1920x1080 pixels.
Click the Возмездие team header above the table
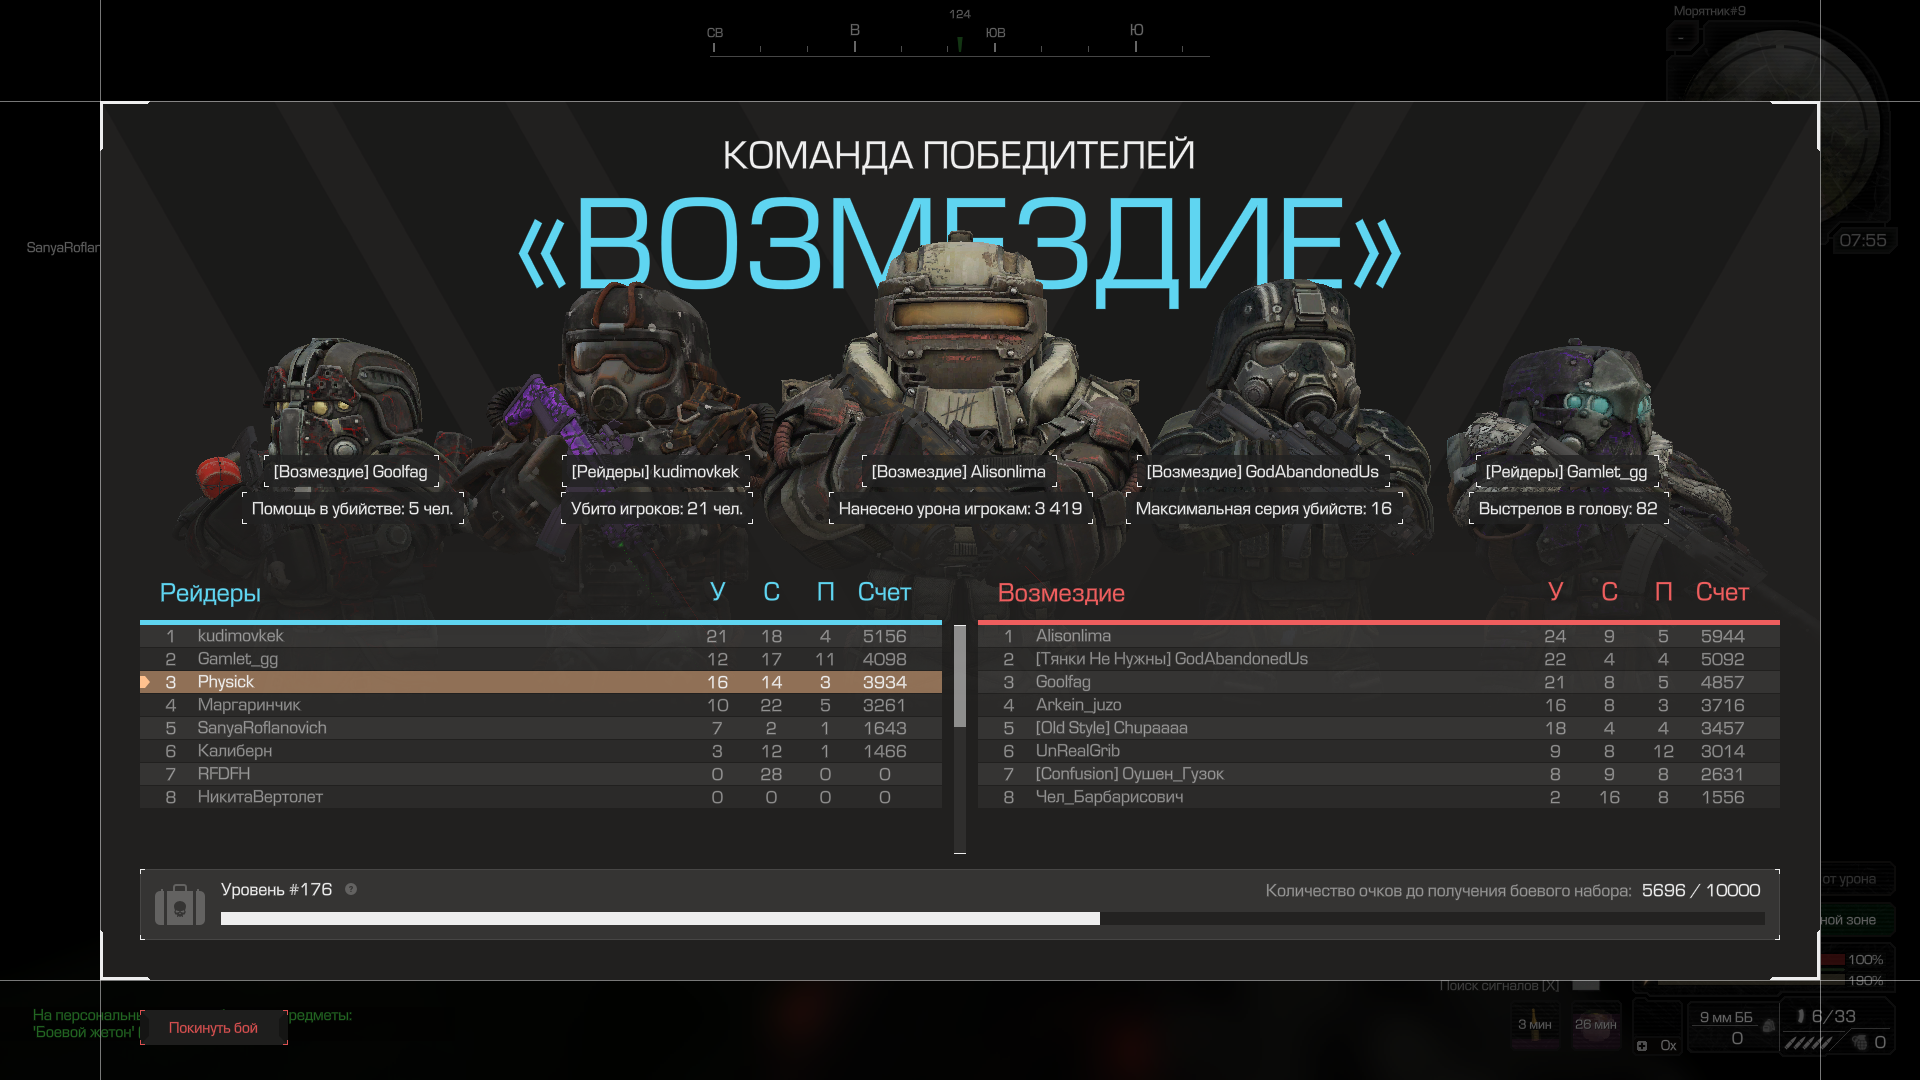click(x=1061, y=593)
